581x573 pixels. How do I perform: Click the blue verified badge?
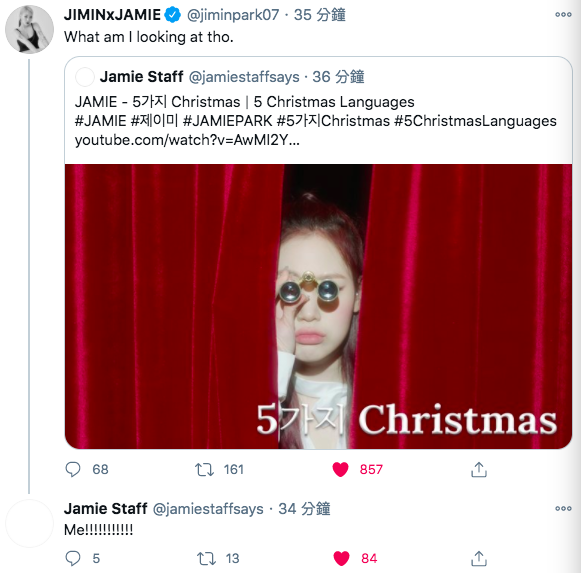click(173, 15)
